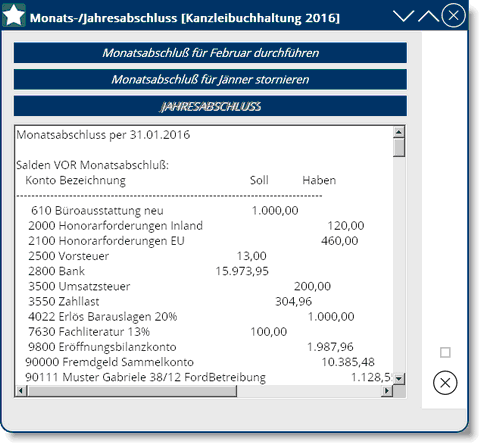Click the '2500 Vorsteuer' row

click(204, 256)
